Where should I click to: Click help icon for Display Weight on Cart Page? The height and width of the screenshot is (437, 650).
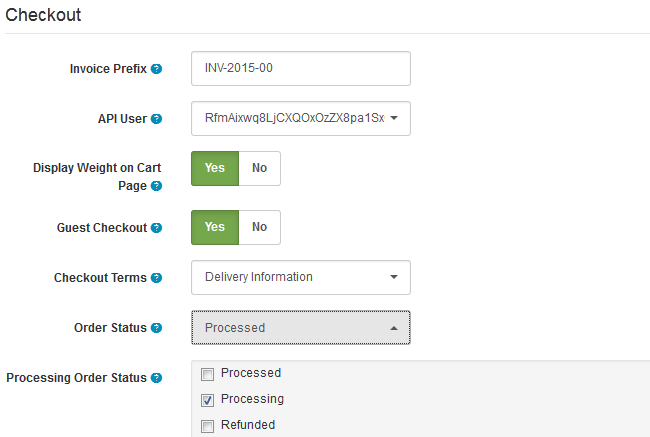[157, 186]
